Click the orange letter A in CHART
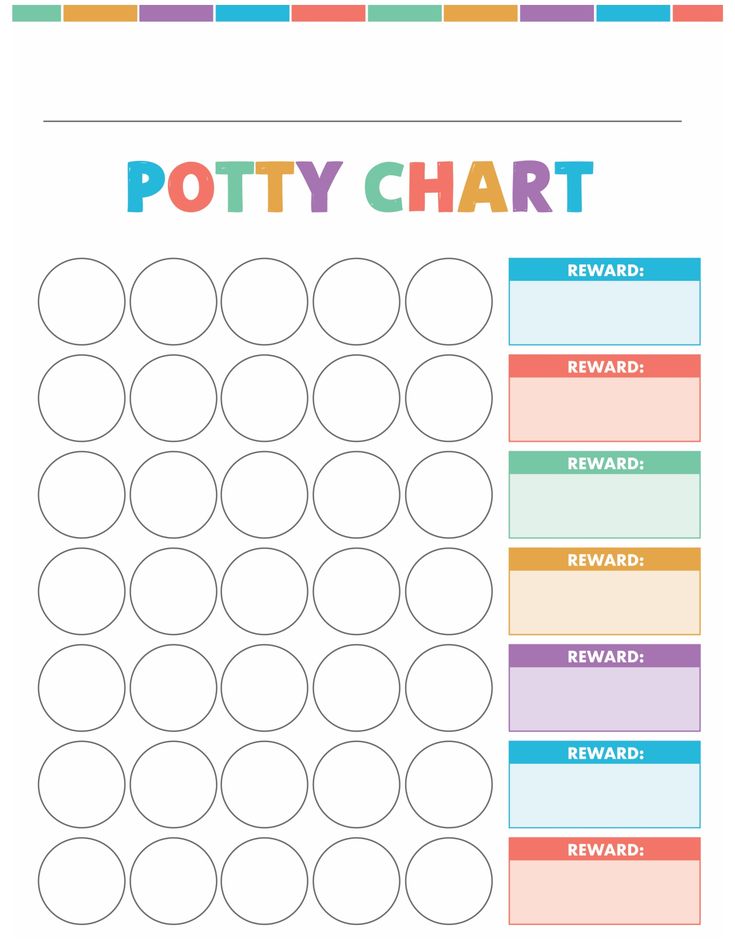The image size is (735, 945). tap(483, 188)
